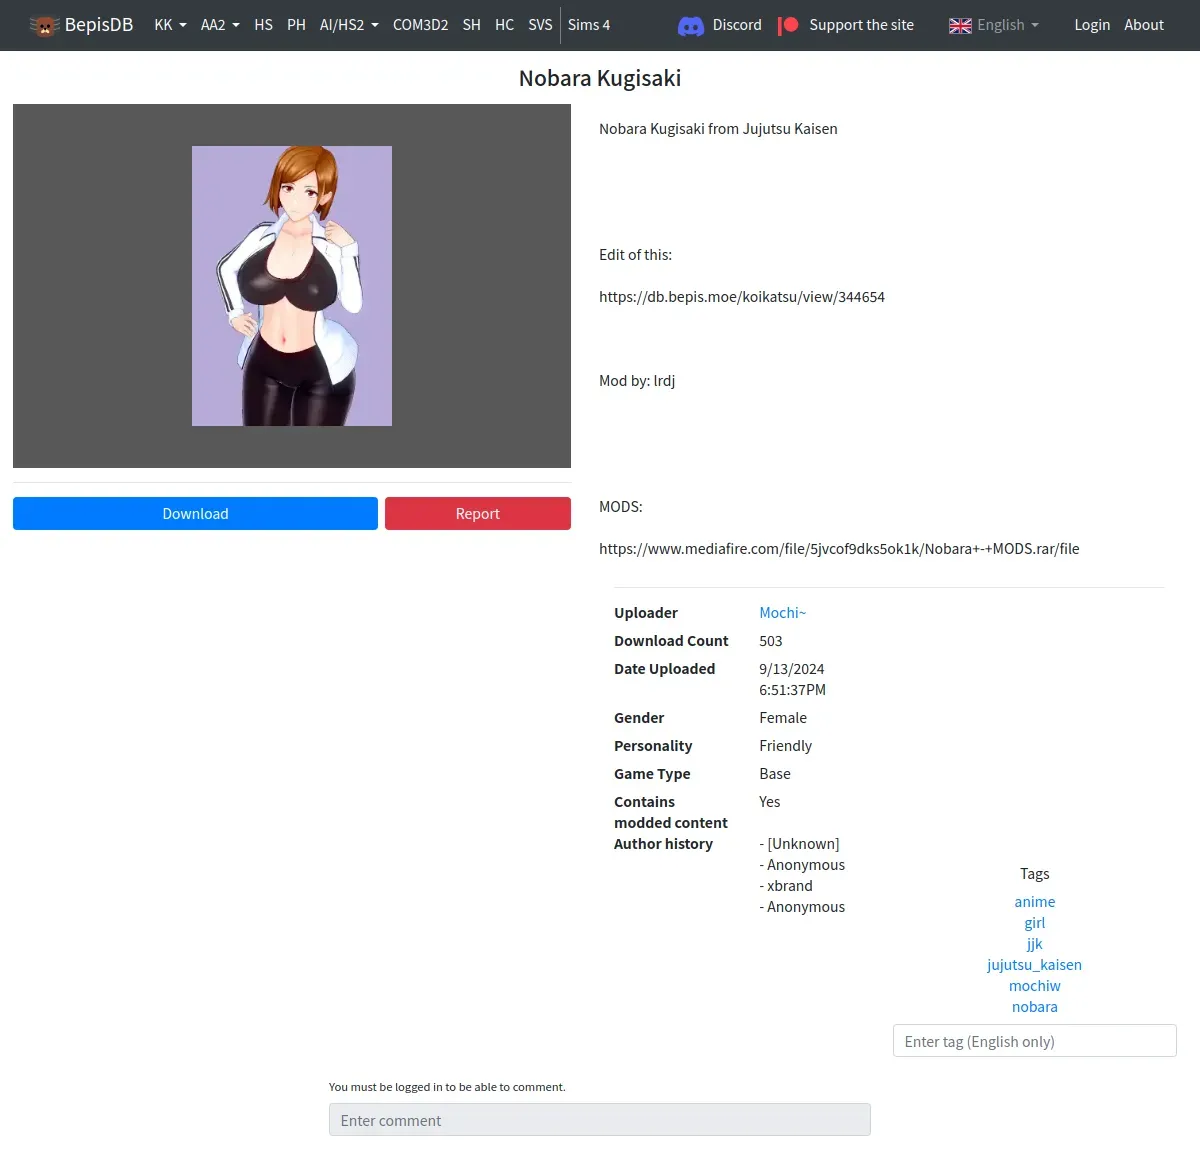Image resolution: width=1200 pixels, height=1157 pixels.
Task: Select the anime tag
Action: [1035, 902]
